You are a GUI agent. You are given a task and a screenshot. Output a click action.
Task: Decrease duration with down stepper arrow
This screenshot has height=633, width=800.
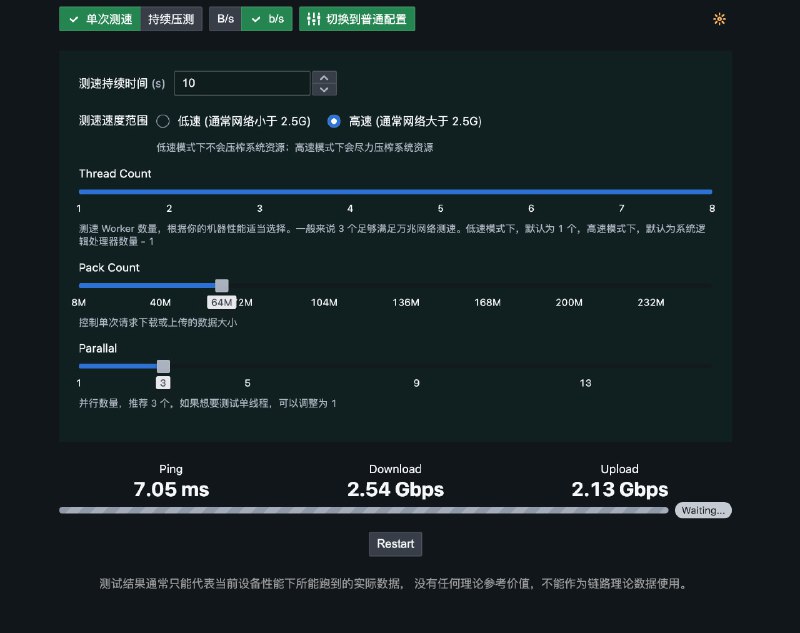click(x=324, y=89)
